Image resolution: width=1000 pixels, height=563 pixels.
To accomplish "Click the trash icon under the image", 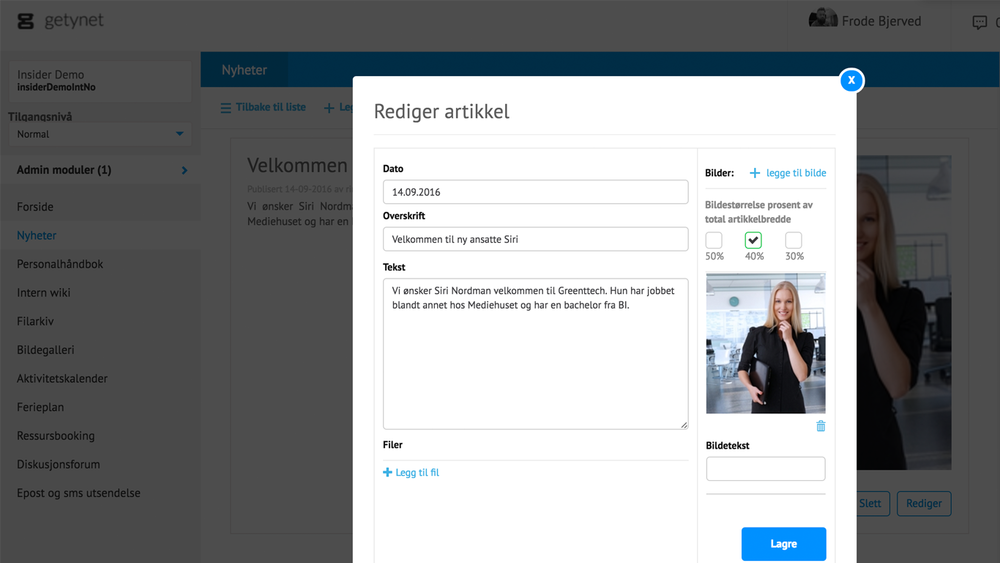I will 821,426.
